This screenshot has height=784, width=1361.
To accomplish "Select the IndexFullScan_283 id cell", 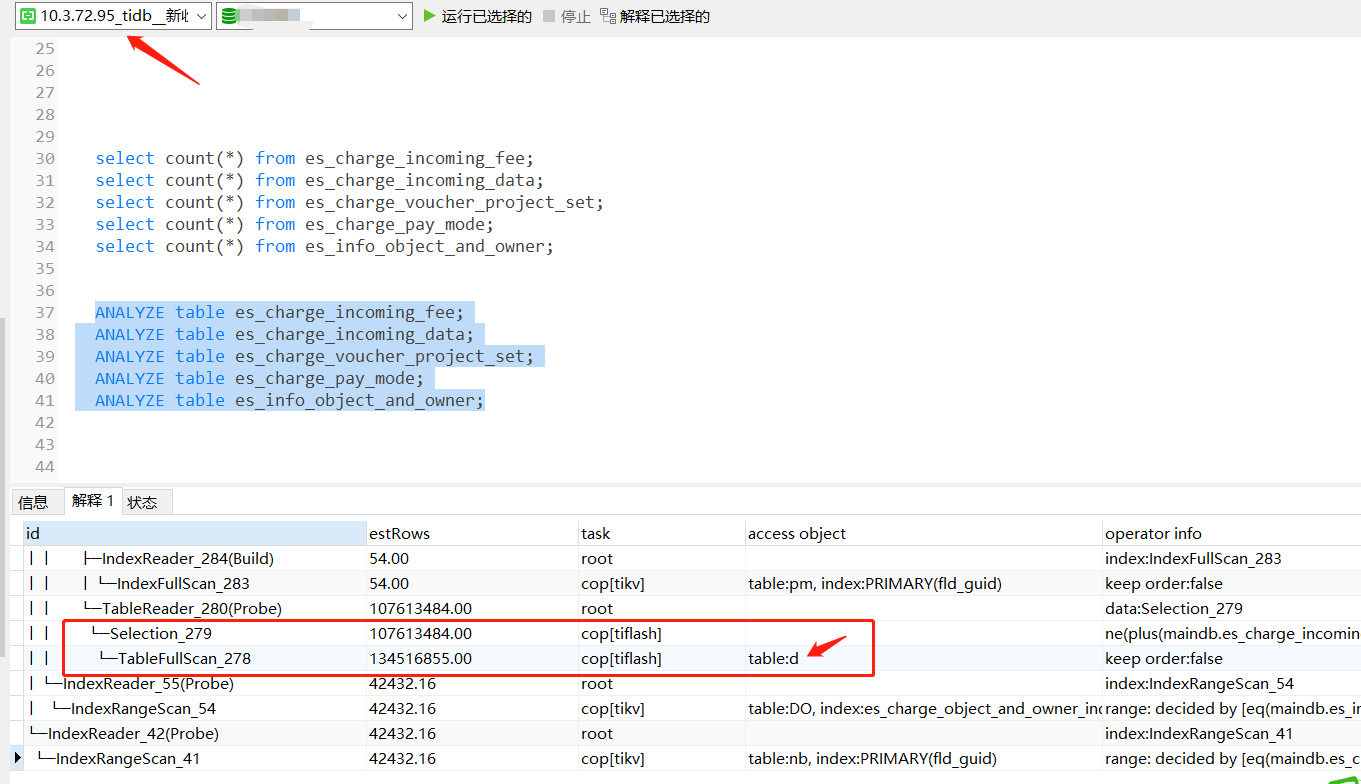I will [195, 584].
